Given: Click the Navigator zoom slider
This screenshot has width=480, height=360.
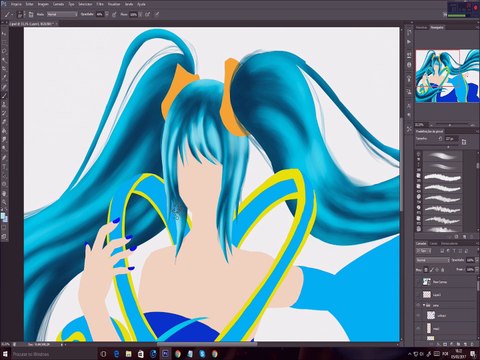Looking at the screenshot, I should 450,125.
